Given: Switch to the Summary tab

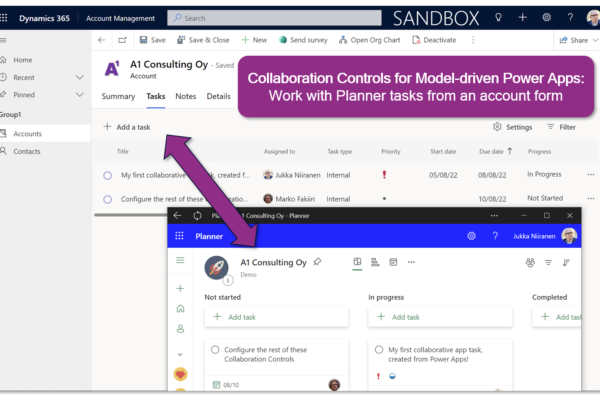Looking at the screenshot, I should click(118, 96).
